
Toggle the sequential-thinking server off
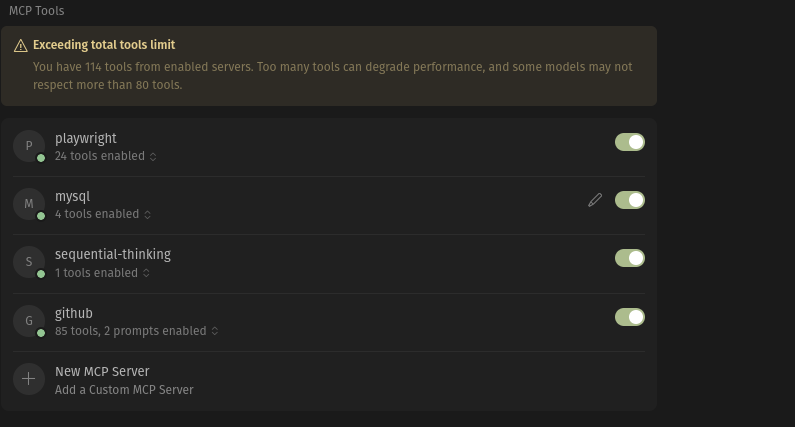click(x=630, y=258)
